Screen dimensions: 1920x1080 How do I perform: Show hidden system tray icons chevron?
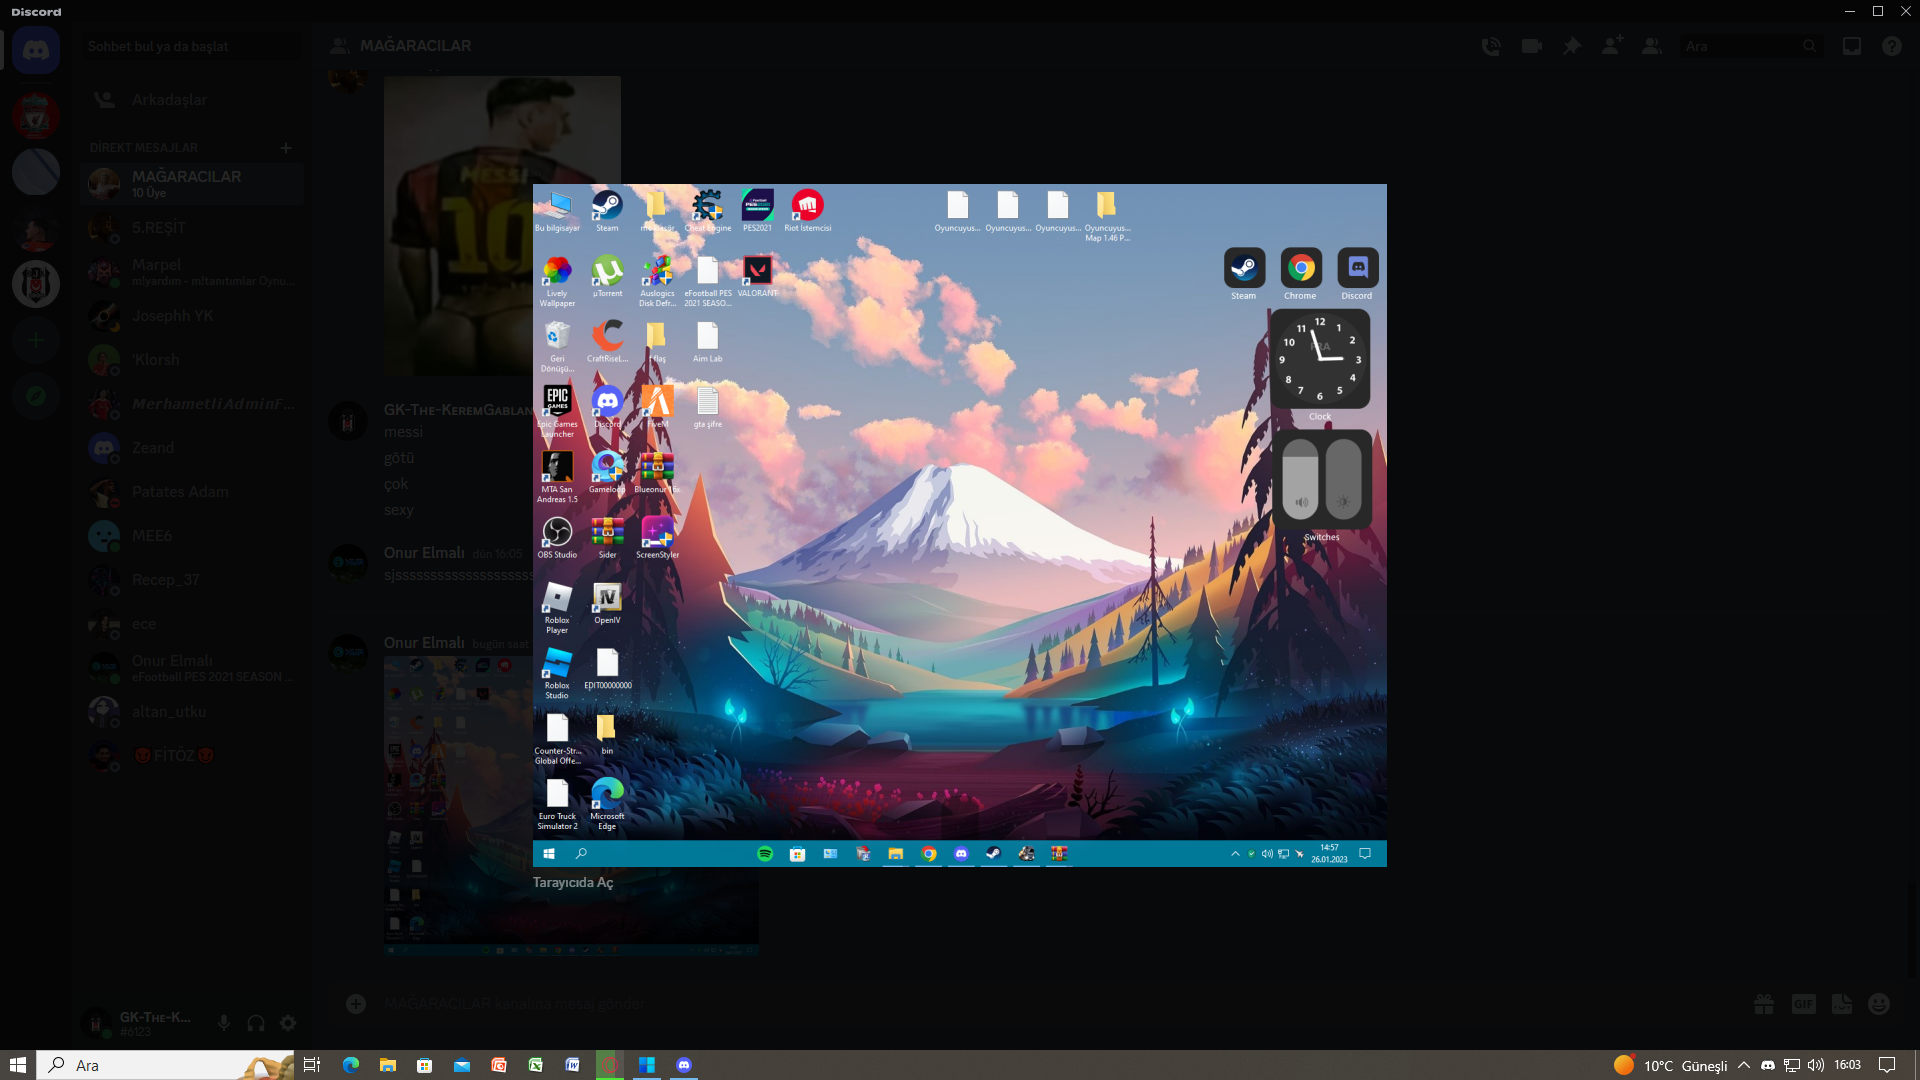point(1744,1065)
